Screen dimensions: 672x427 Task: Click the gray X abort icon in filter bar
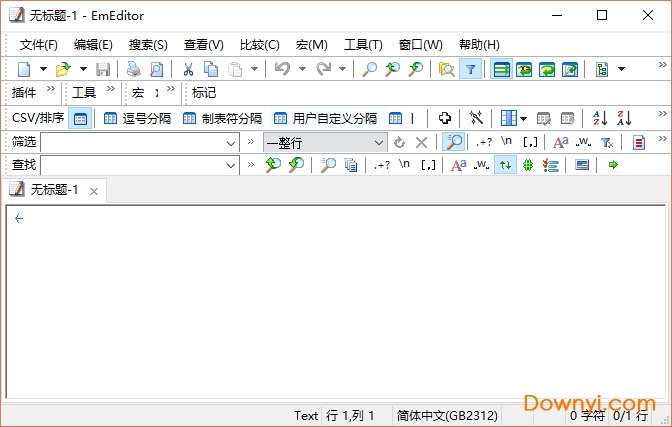click(422, 142)
